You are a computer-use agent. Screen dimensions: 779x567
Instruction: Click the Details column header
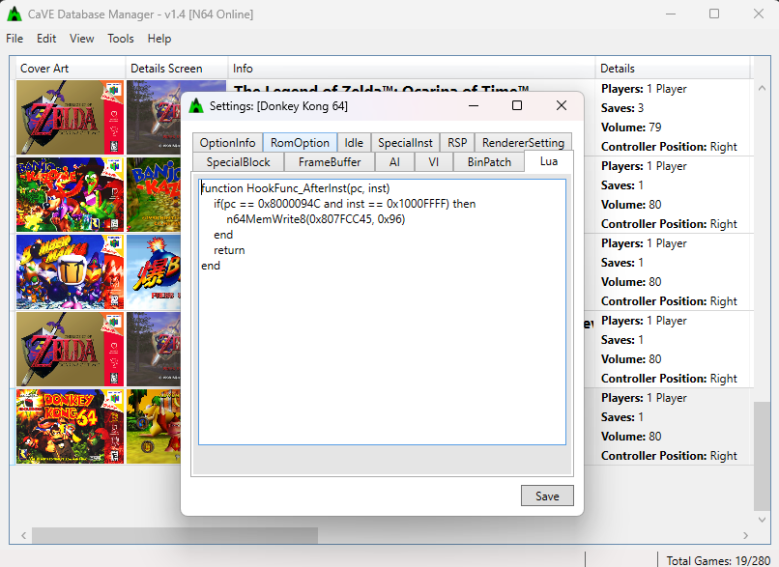click(x=673, y=68)
